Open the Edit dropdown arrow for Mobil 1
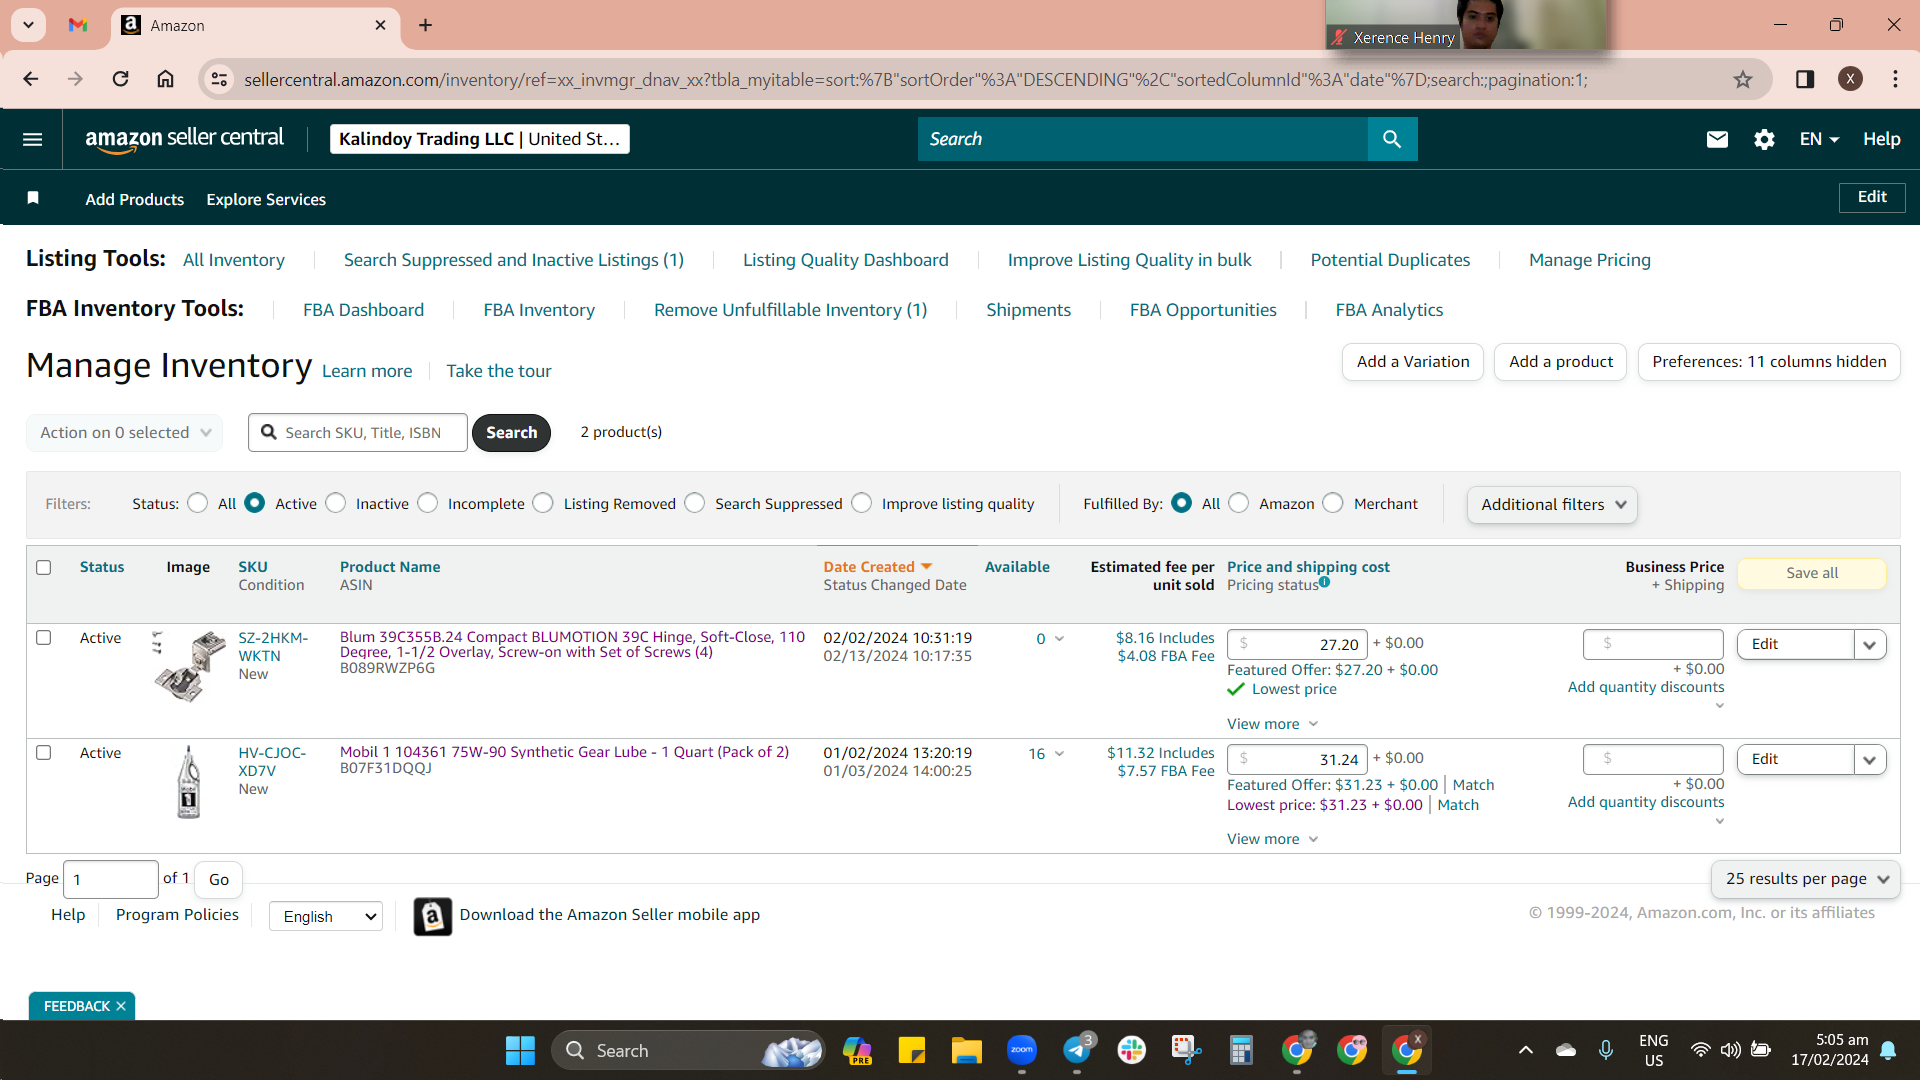 click(1870, 760)
